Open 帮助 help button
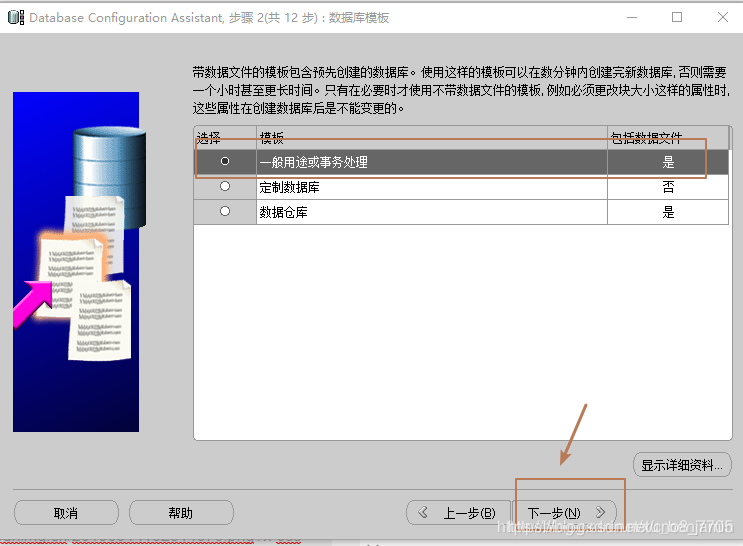The image size is (743, 546). click(181, 512)
